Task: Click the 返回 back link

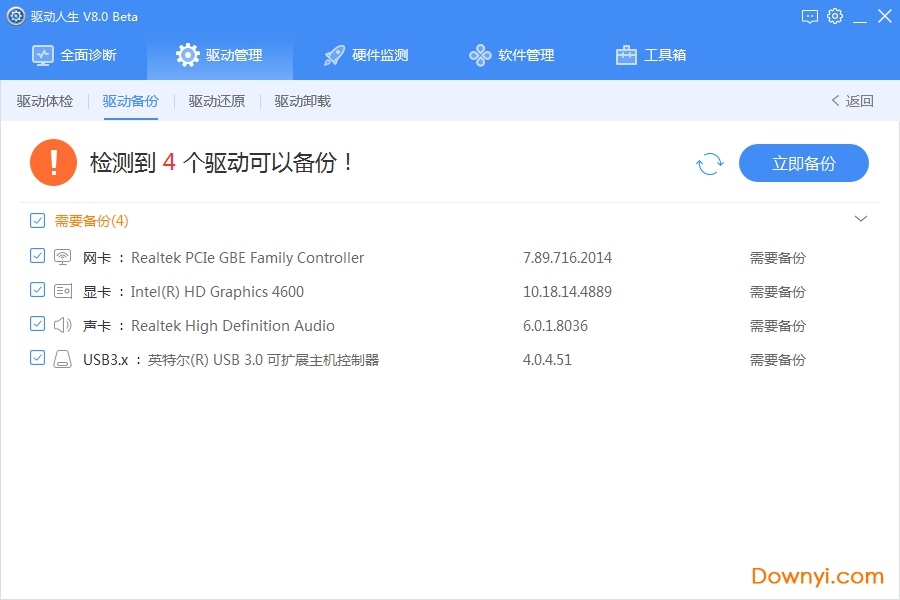Action: (850, 101)
